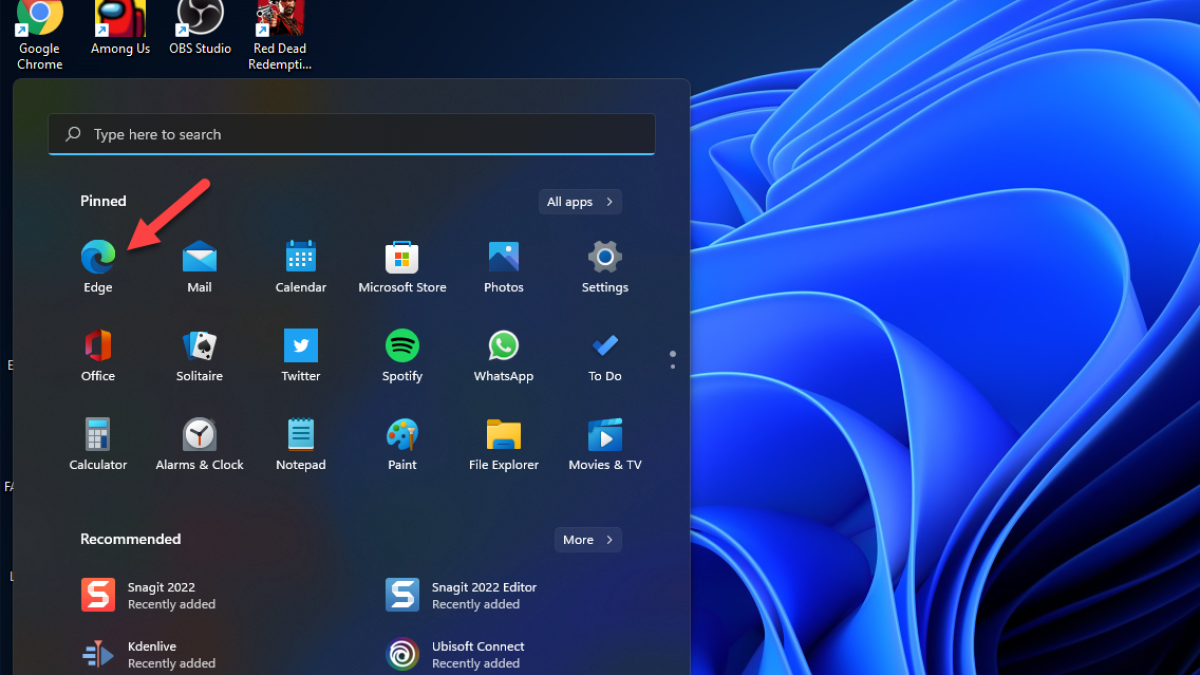This screenshot has height=675, width=1200.
Task: Open Edge from pinned apps
Action: [x=98, y=266]
